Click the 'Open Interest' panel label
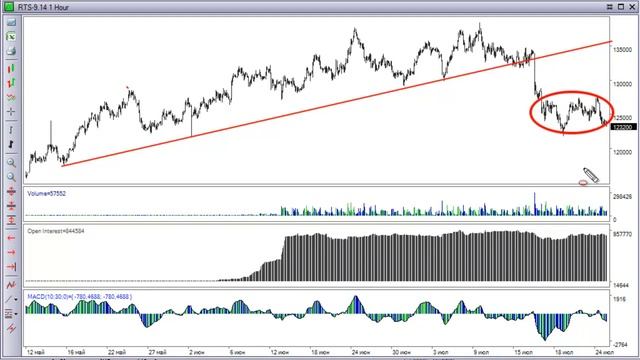Screen dimensions: 640x360 [56, 231]
